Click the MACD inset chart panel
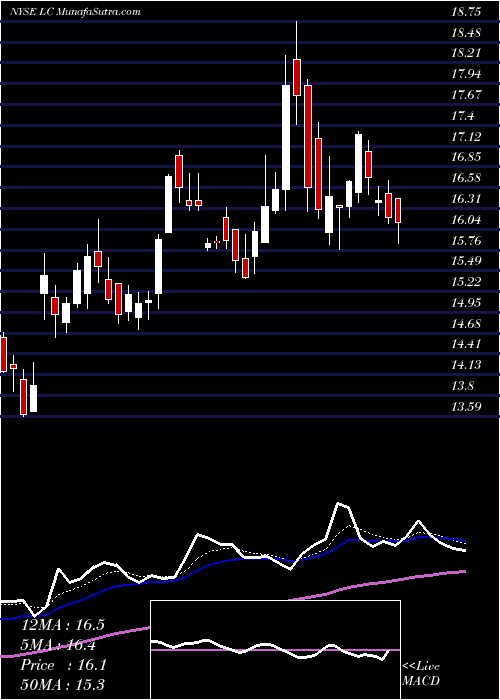 pyautogui.click(x=275, y=650)
